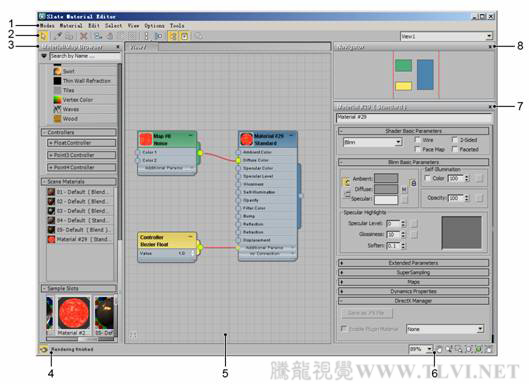This screenshot has width=529, height=384.
Task: Click the Pan to Selected icon
Action: pos(488,349)
